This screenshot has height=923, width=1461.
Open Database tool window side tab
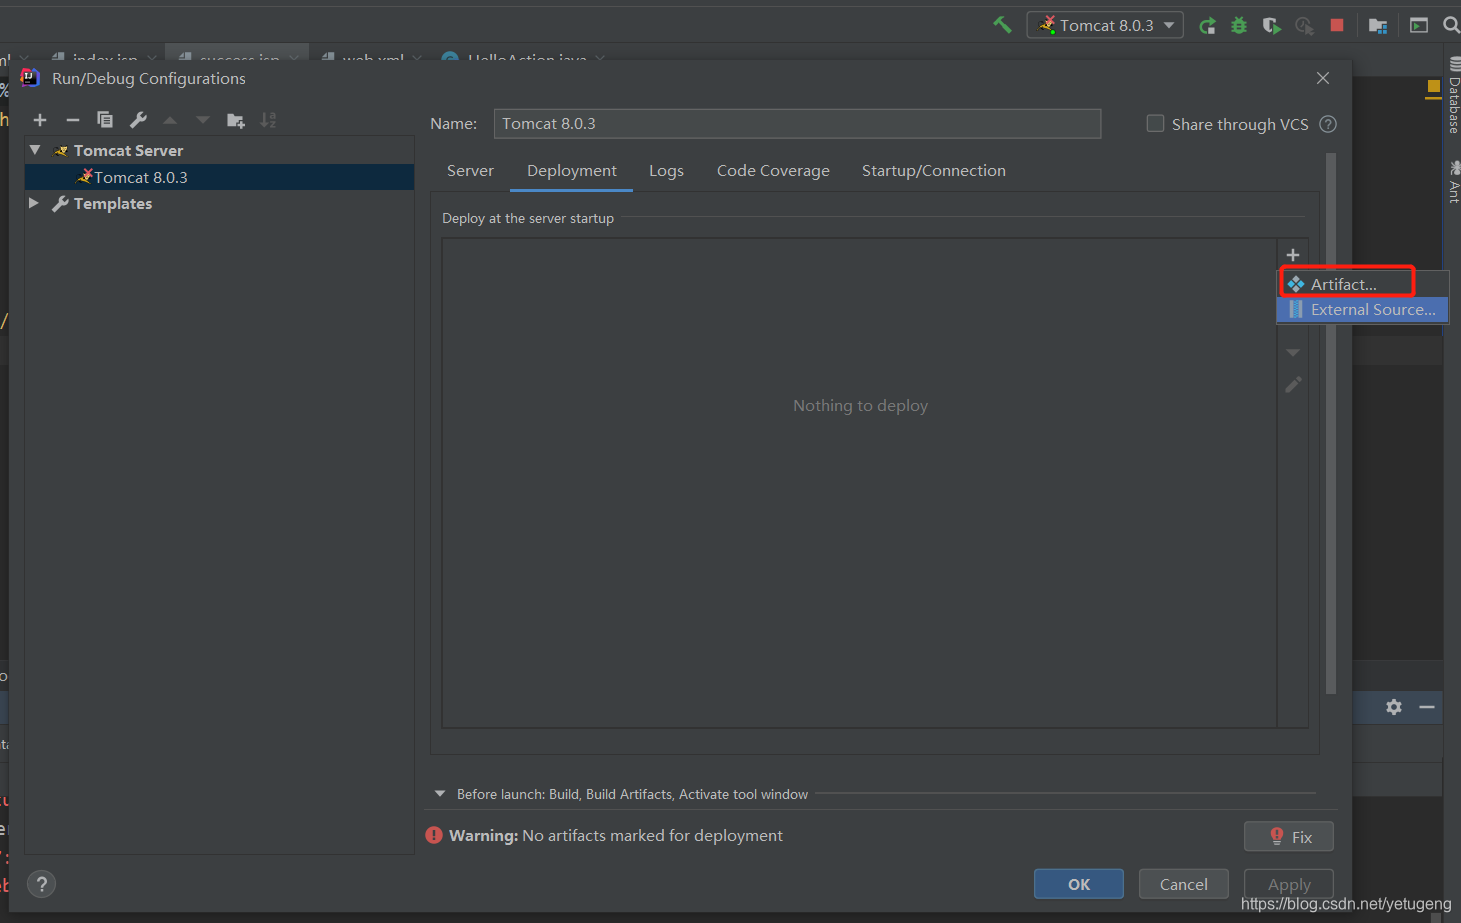(1454, 96)
